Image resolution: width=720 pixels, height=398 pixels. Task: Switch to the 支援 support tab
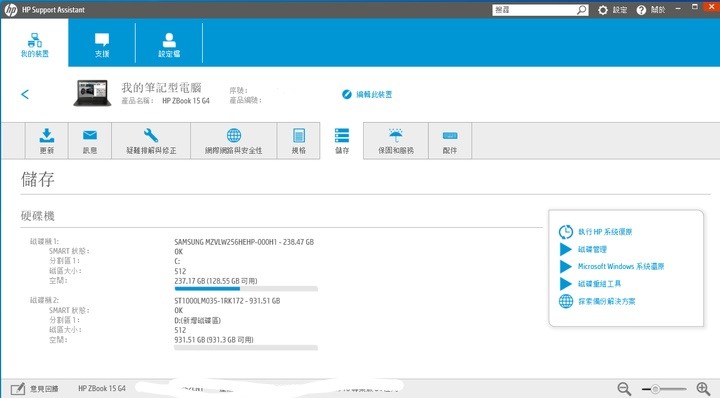[x=102, y=45]
